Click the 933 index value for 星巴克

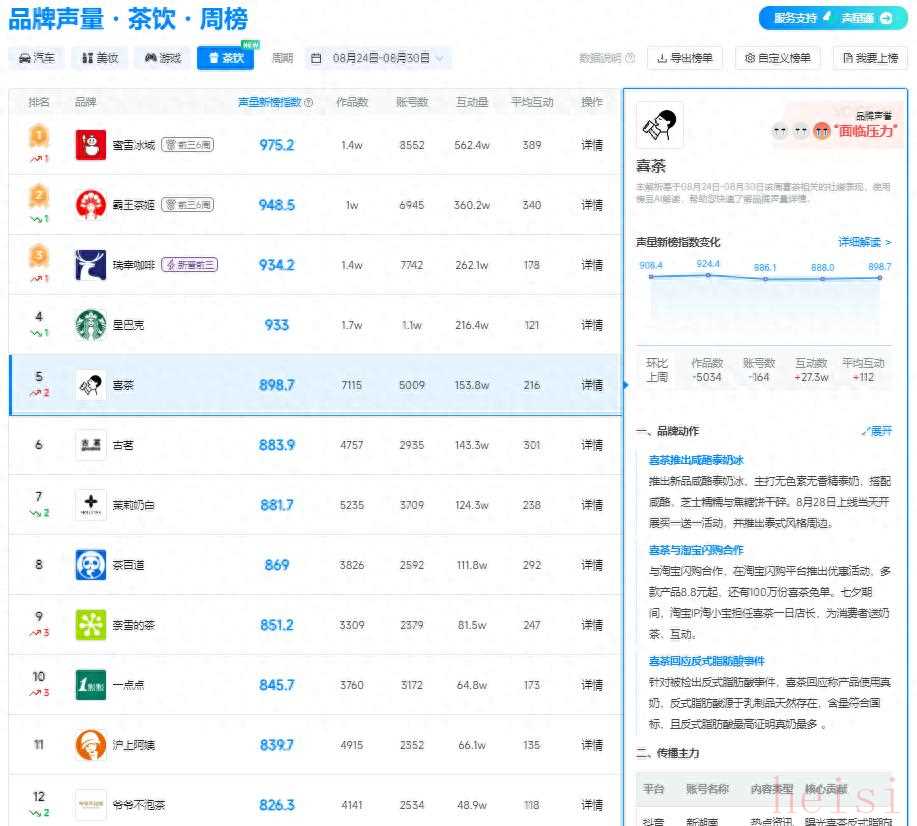(277, 325)
